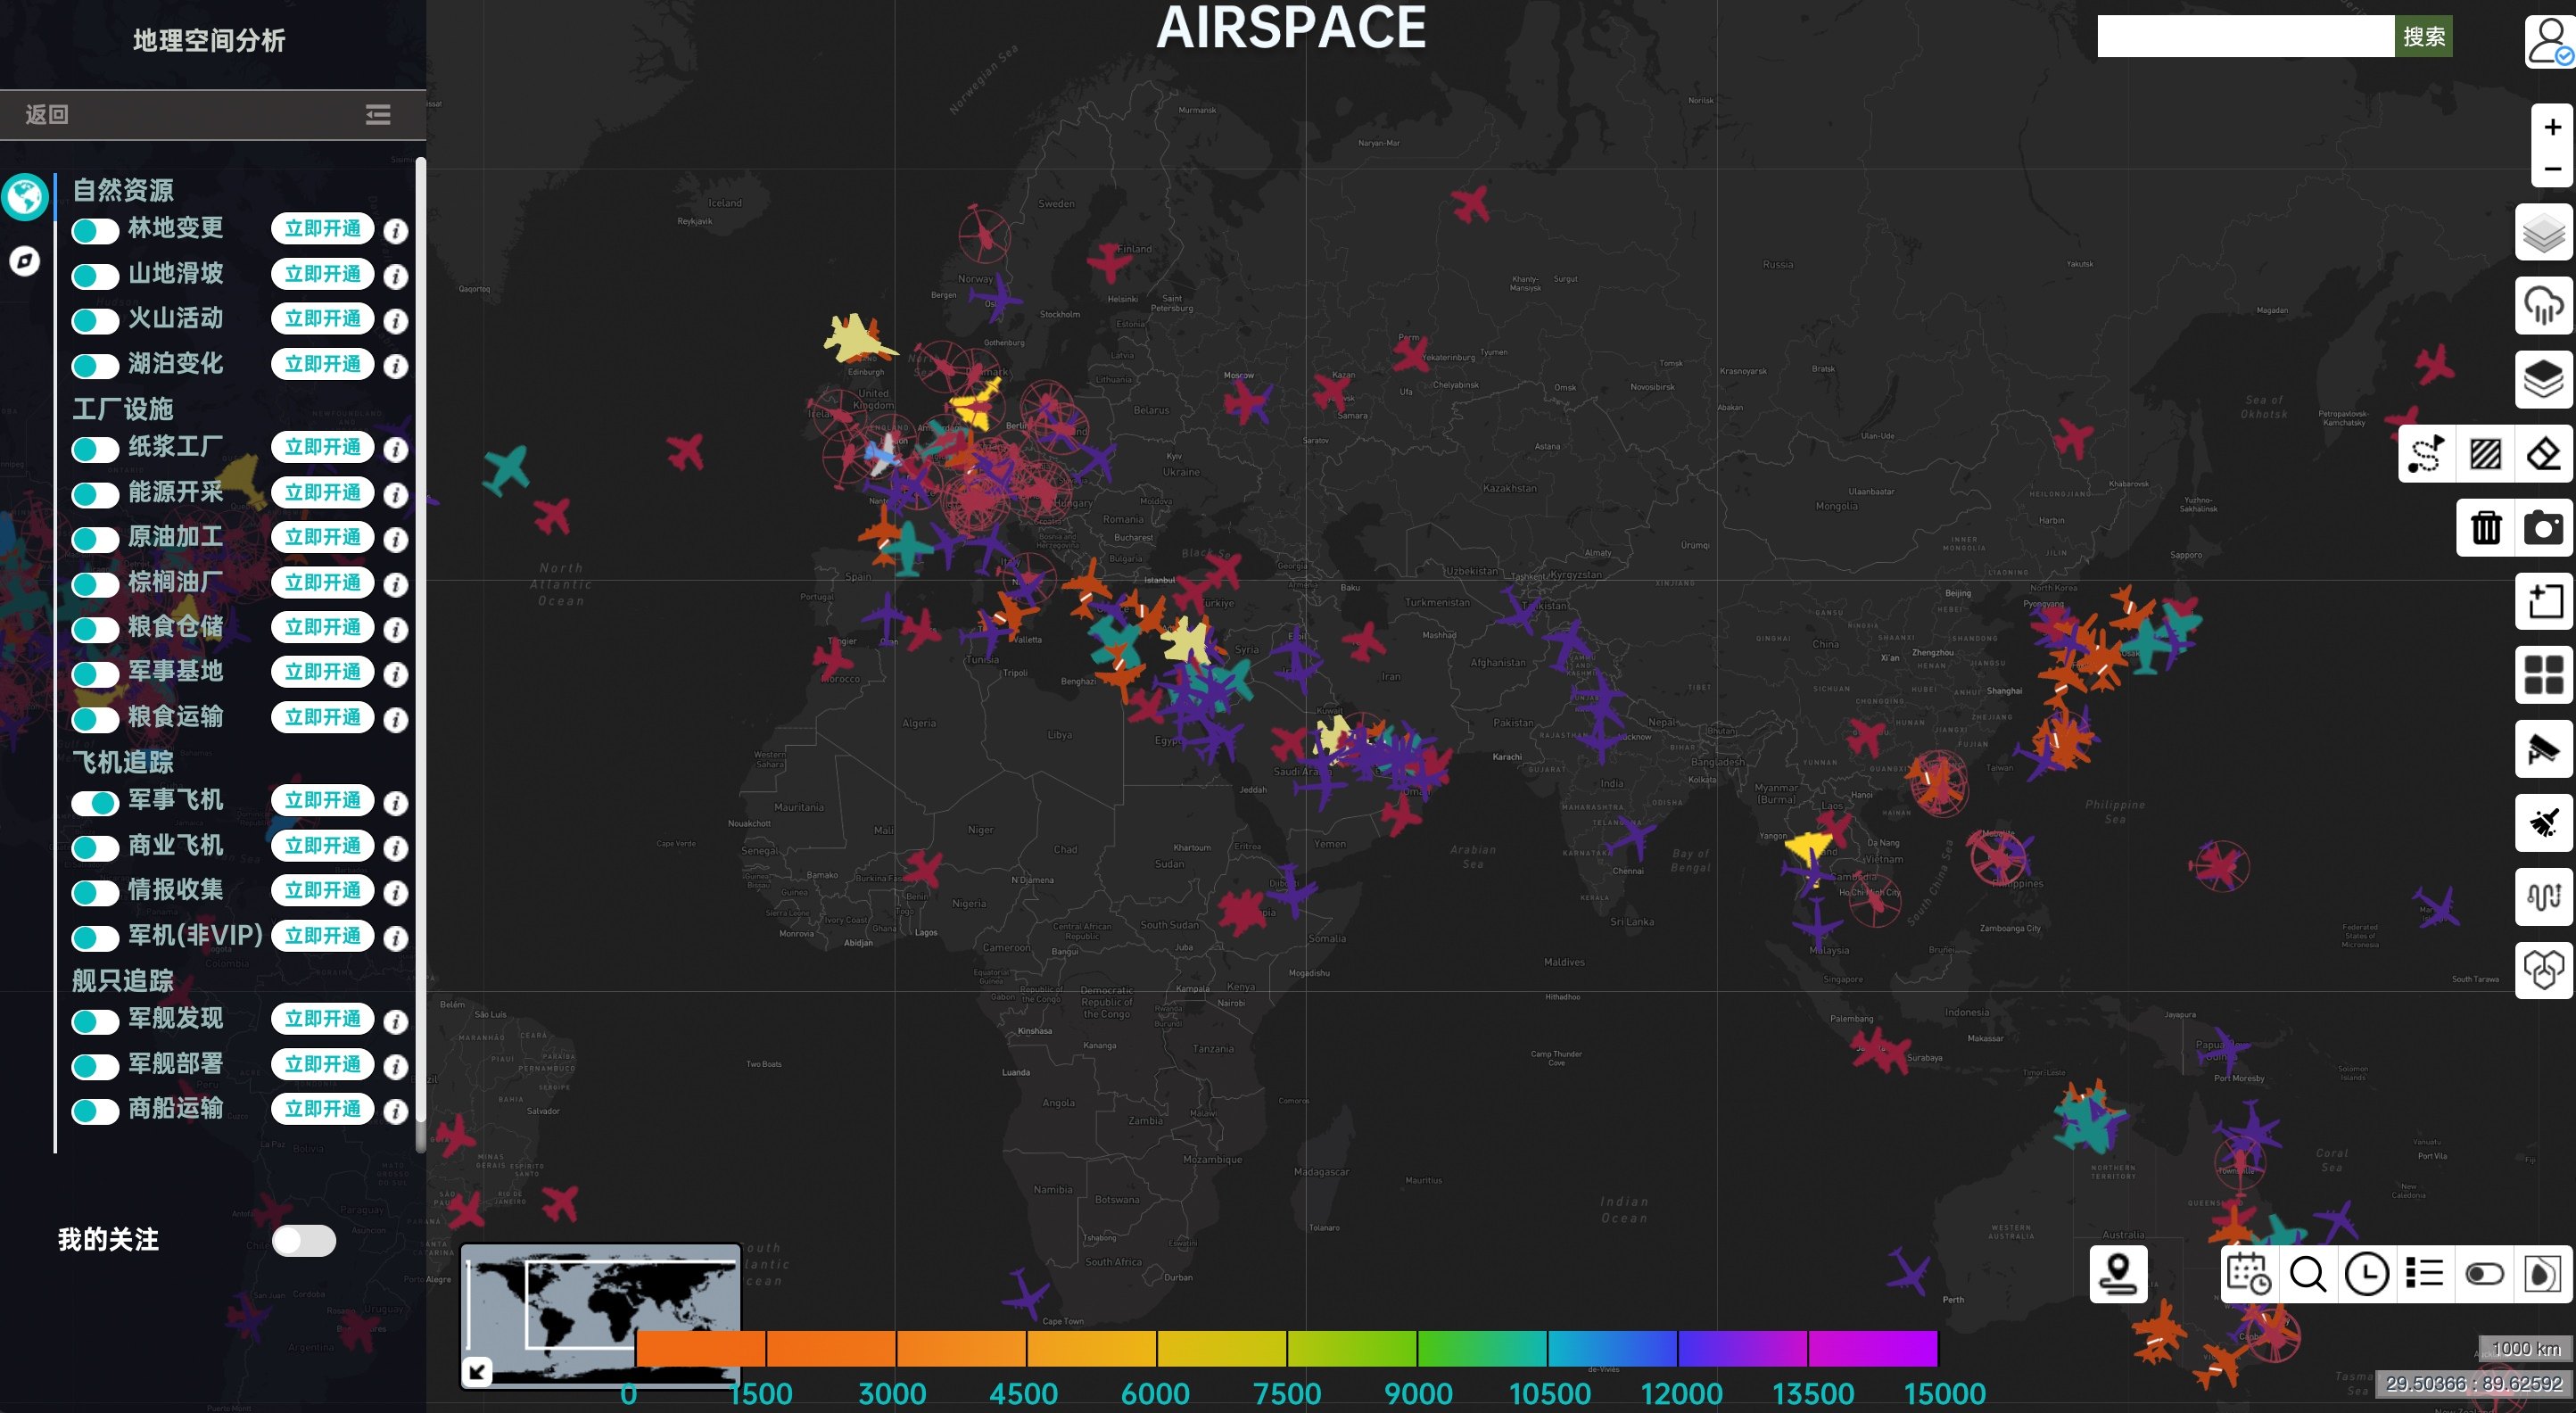
Task: Click the satellite icon
Action: click(2543, 823)
